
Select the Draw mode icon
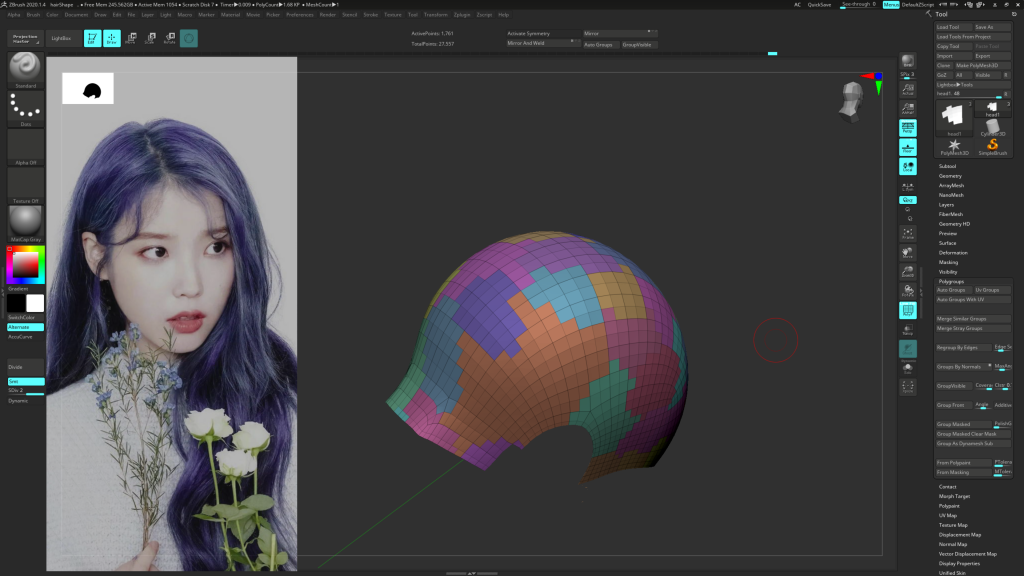click(x=111, y=38)
